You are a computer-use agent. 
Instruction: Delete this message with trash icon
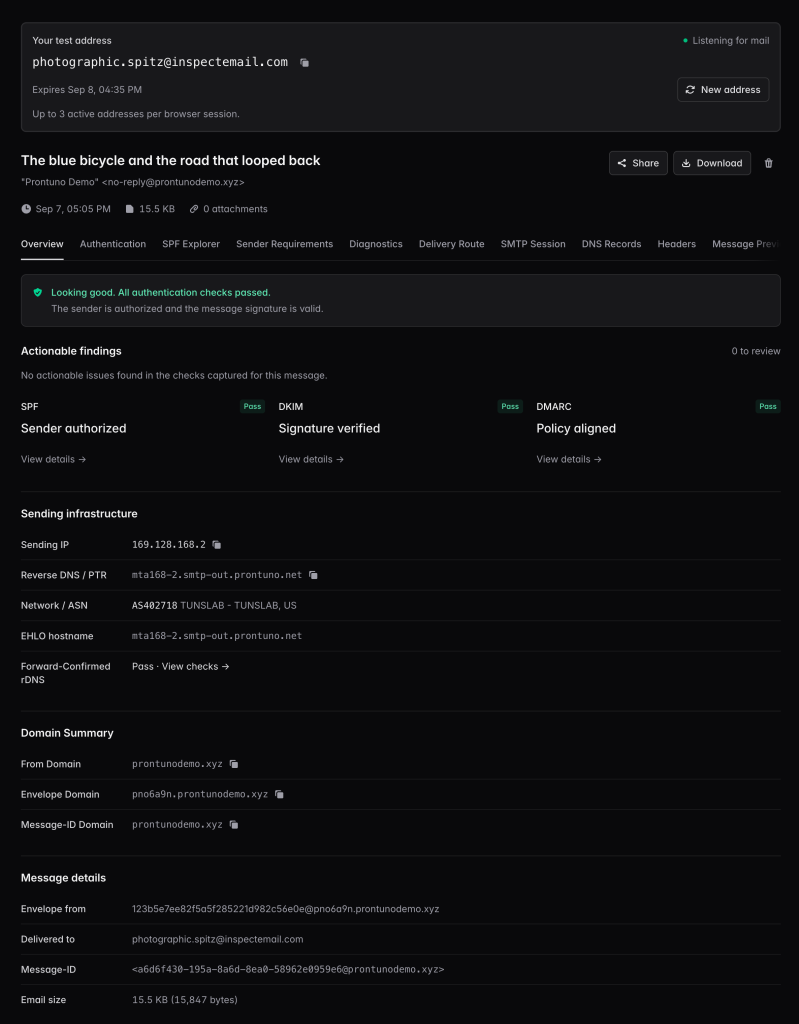pos(768,163)
